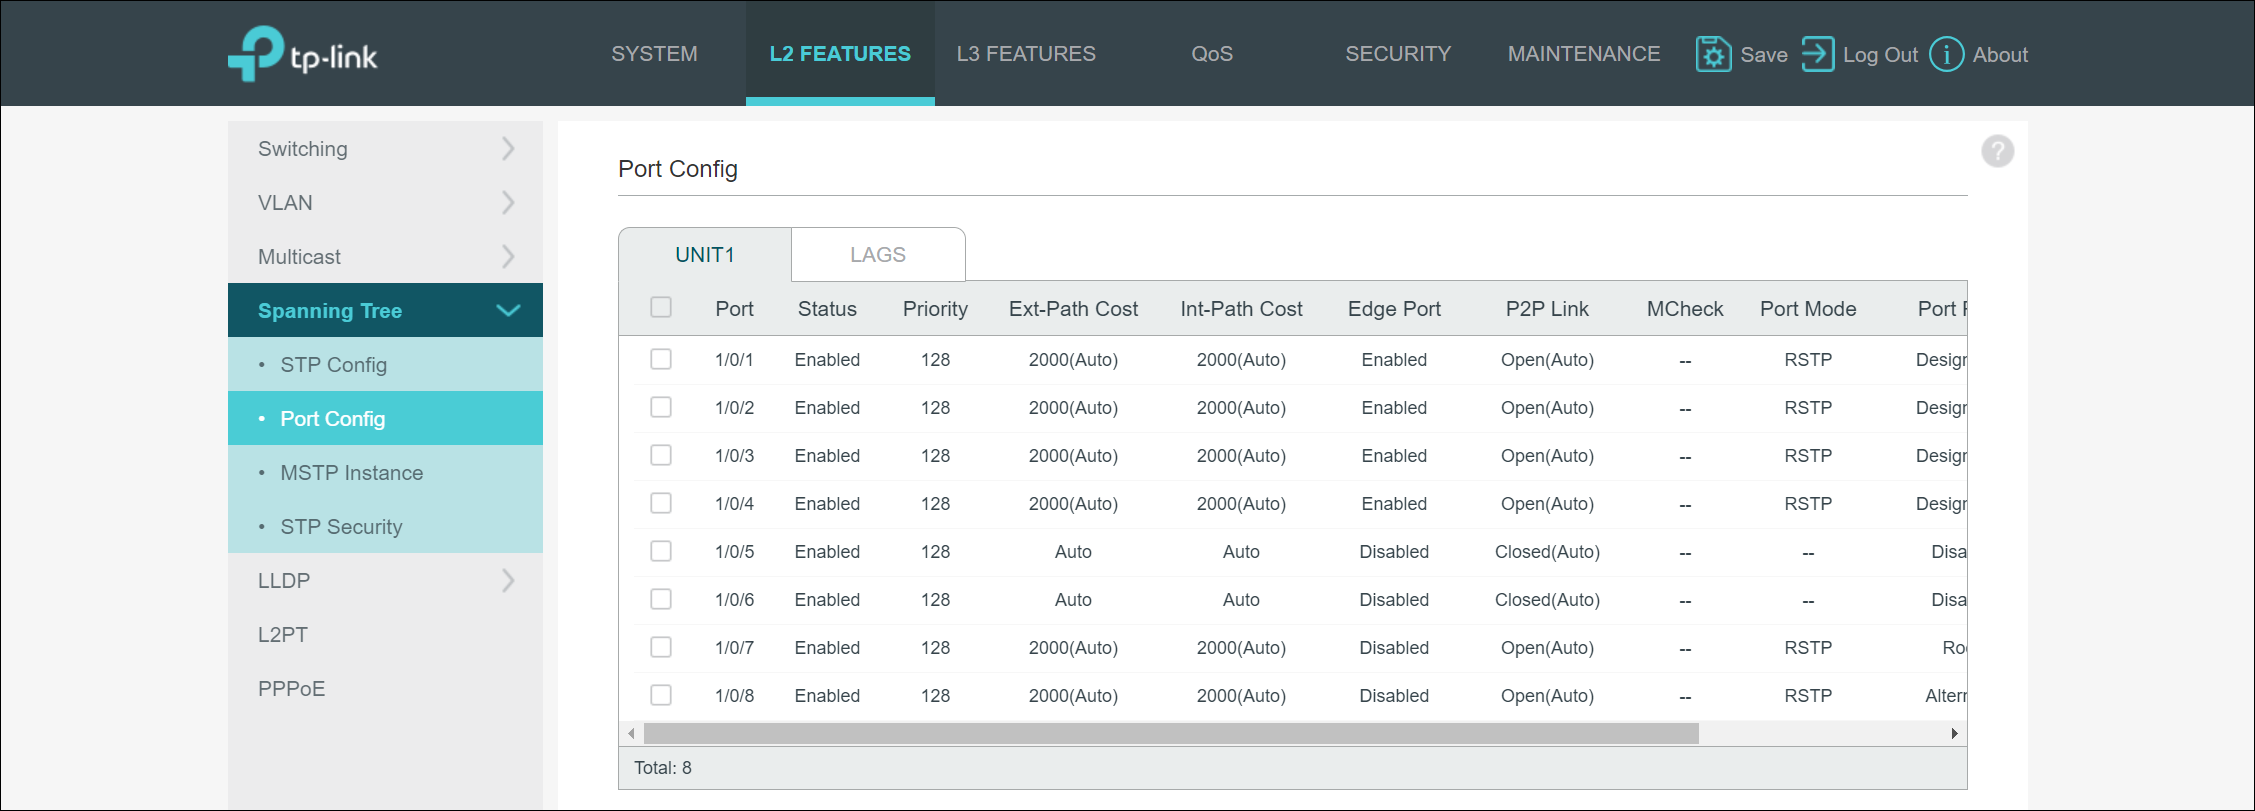Click the horizontal table scrollbar
This screenshot has width=2255, height=811.
tap(1170, 734)
